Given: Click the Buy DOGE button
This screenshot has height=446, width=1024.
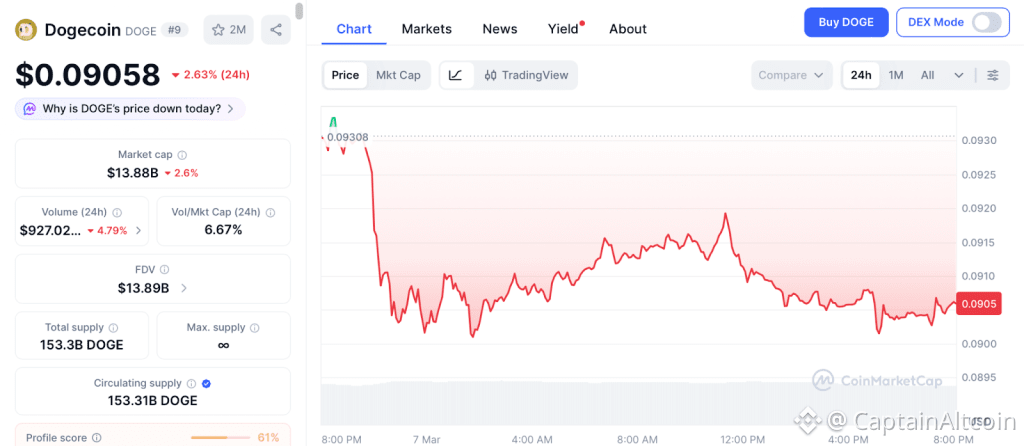Looking at the screenshot, I should (x=846, y=22).
